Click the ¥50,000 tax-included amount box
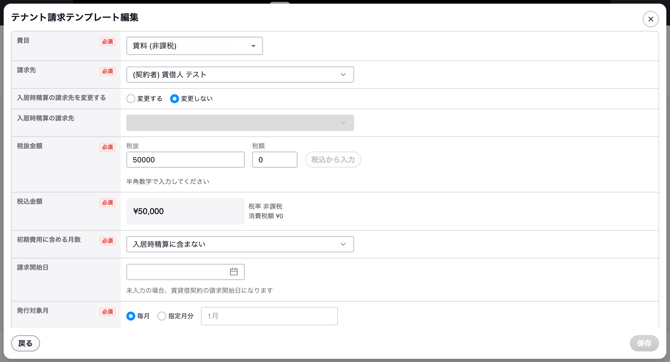Image resolution: width=670 pixels, height=362 pixels. (185, 211)
